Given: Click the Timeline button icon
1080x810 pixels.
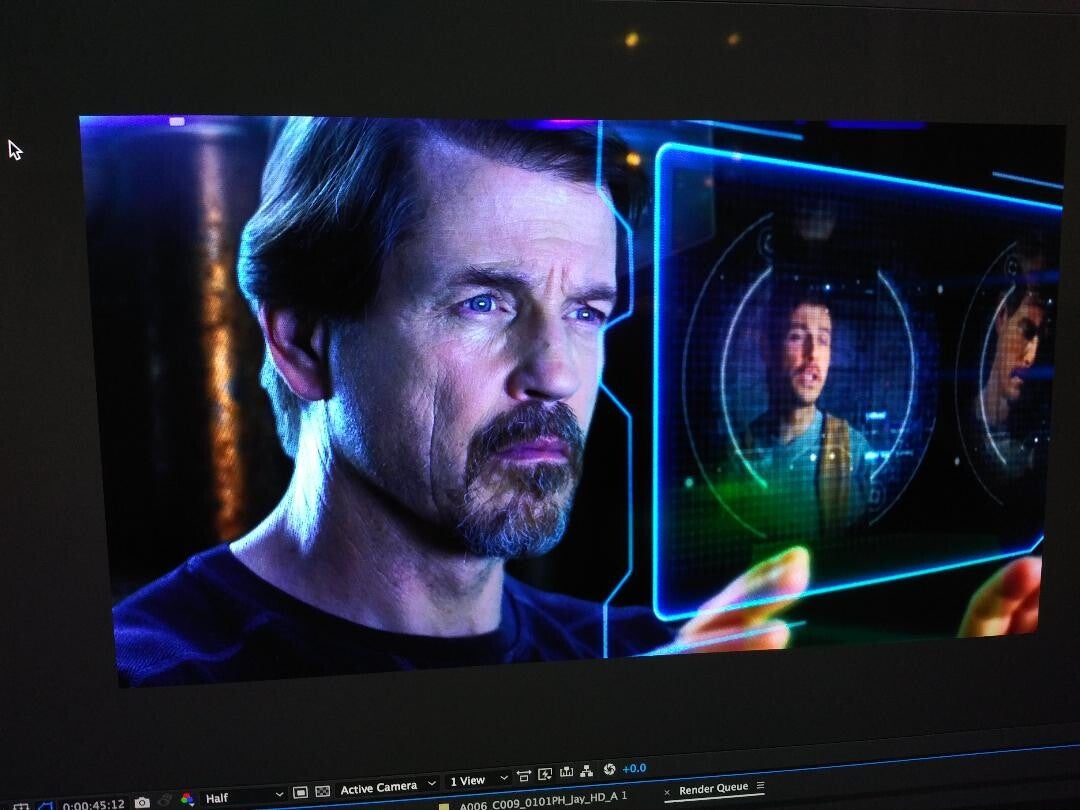Looking at the screenshot, I should [566, 772].
